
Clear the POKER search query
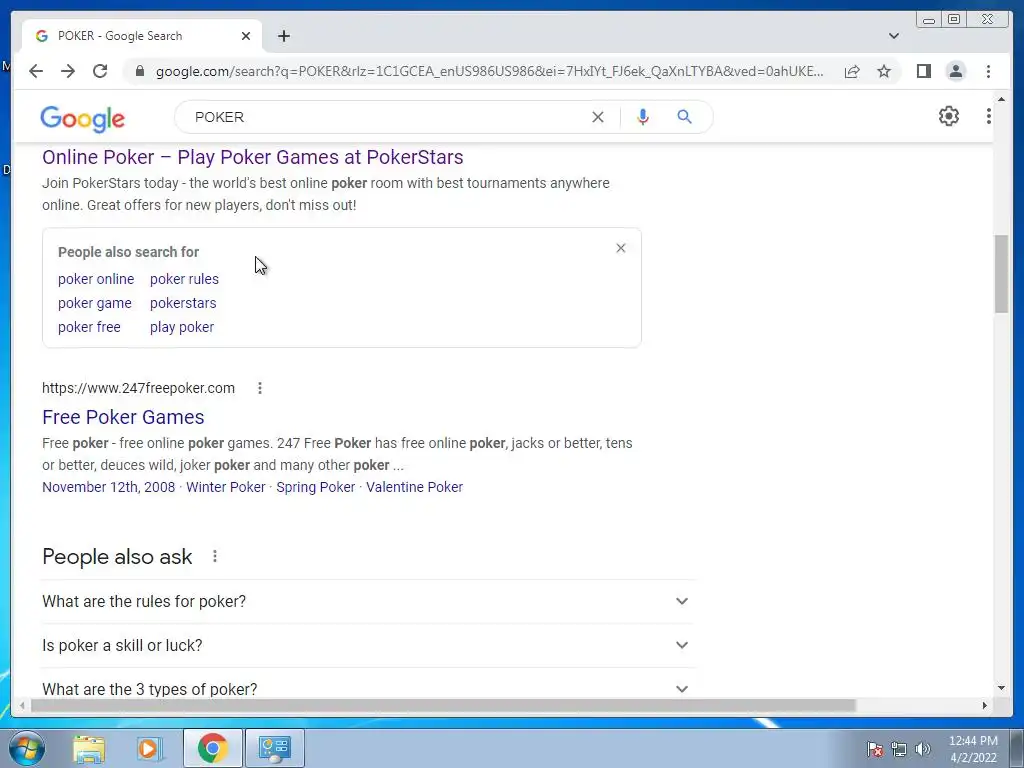click(x=598, y=117)
